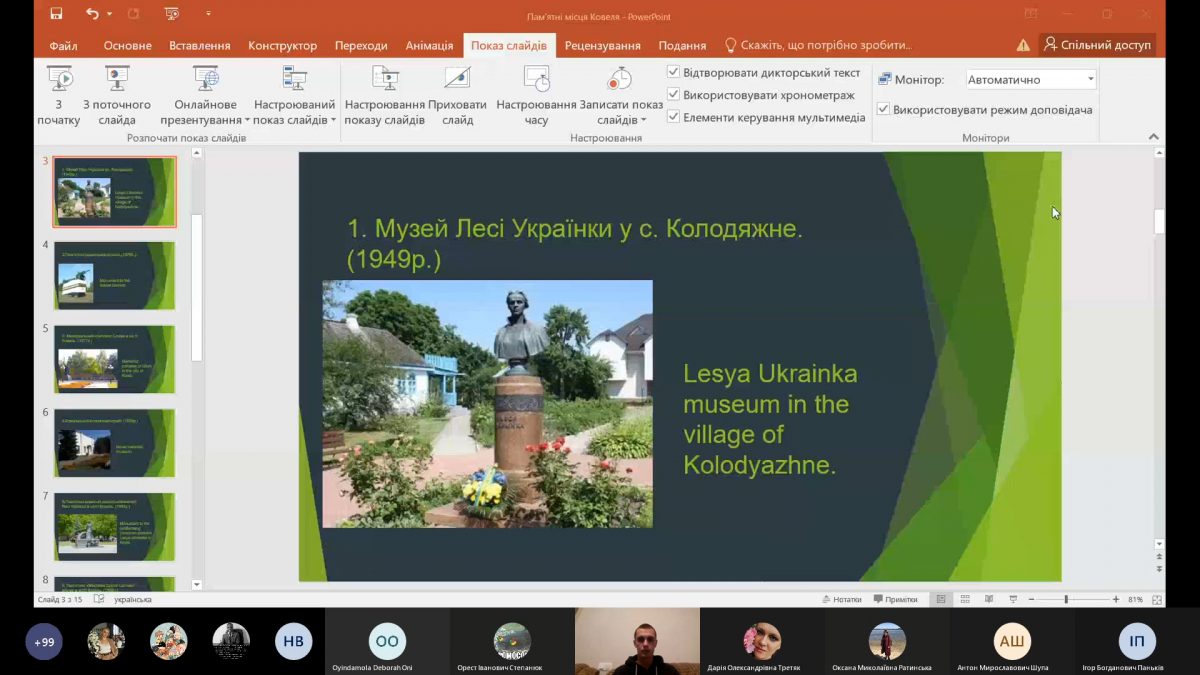
Task: Switch to Slide Sorter view icon
Action: pos(965,599)
